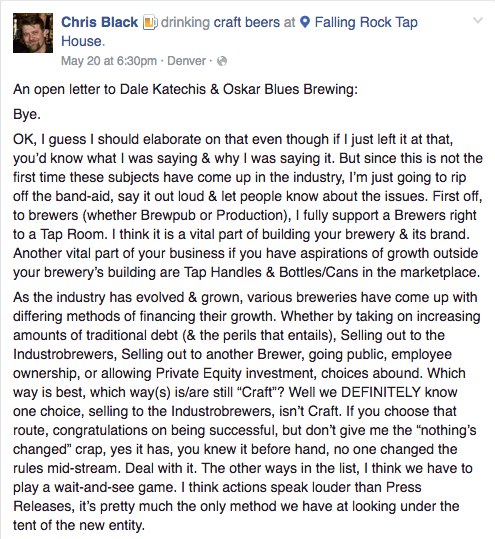Click the 'House.' link on second line
The width and height of the screenshot is (495, 539).
click(83, 41)
